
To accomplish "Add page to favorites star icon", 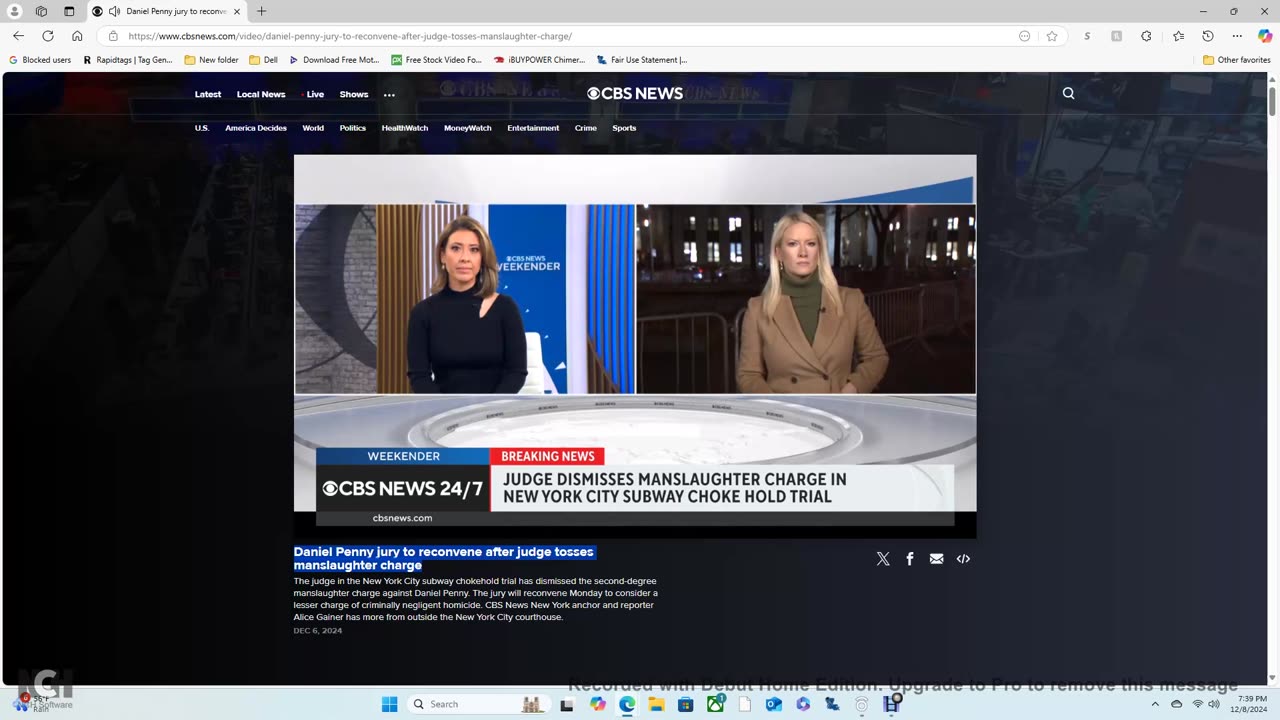I will 1052,36.
